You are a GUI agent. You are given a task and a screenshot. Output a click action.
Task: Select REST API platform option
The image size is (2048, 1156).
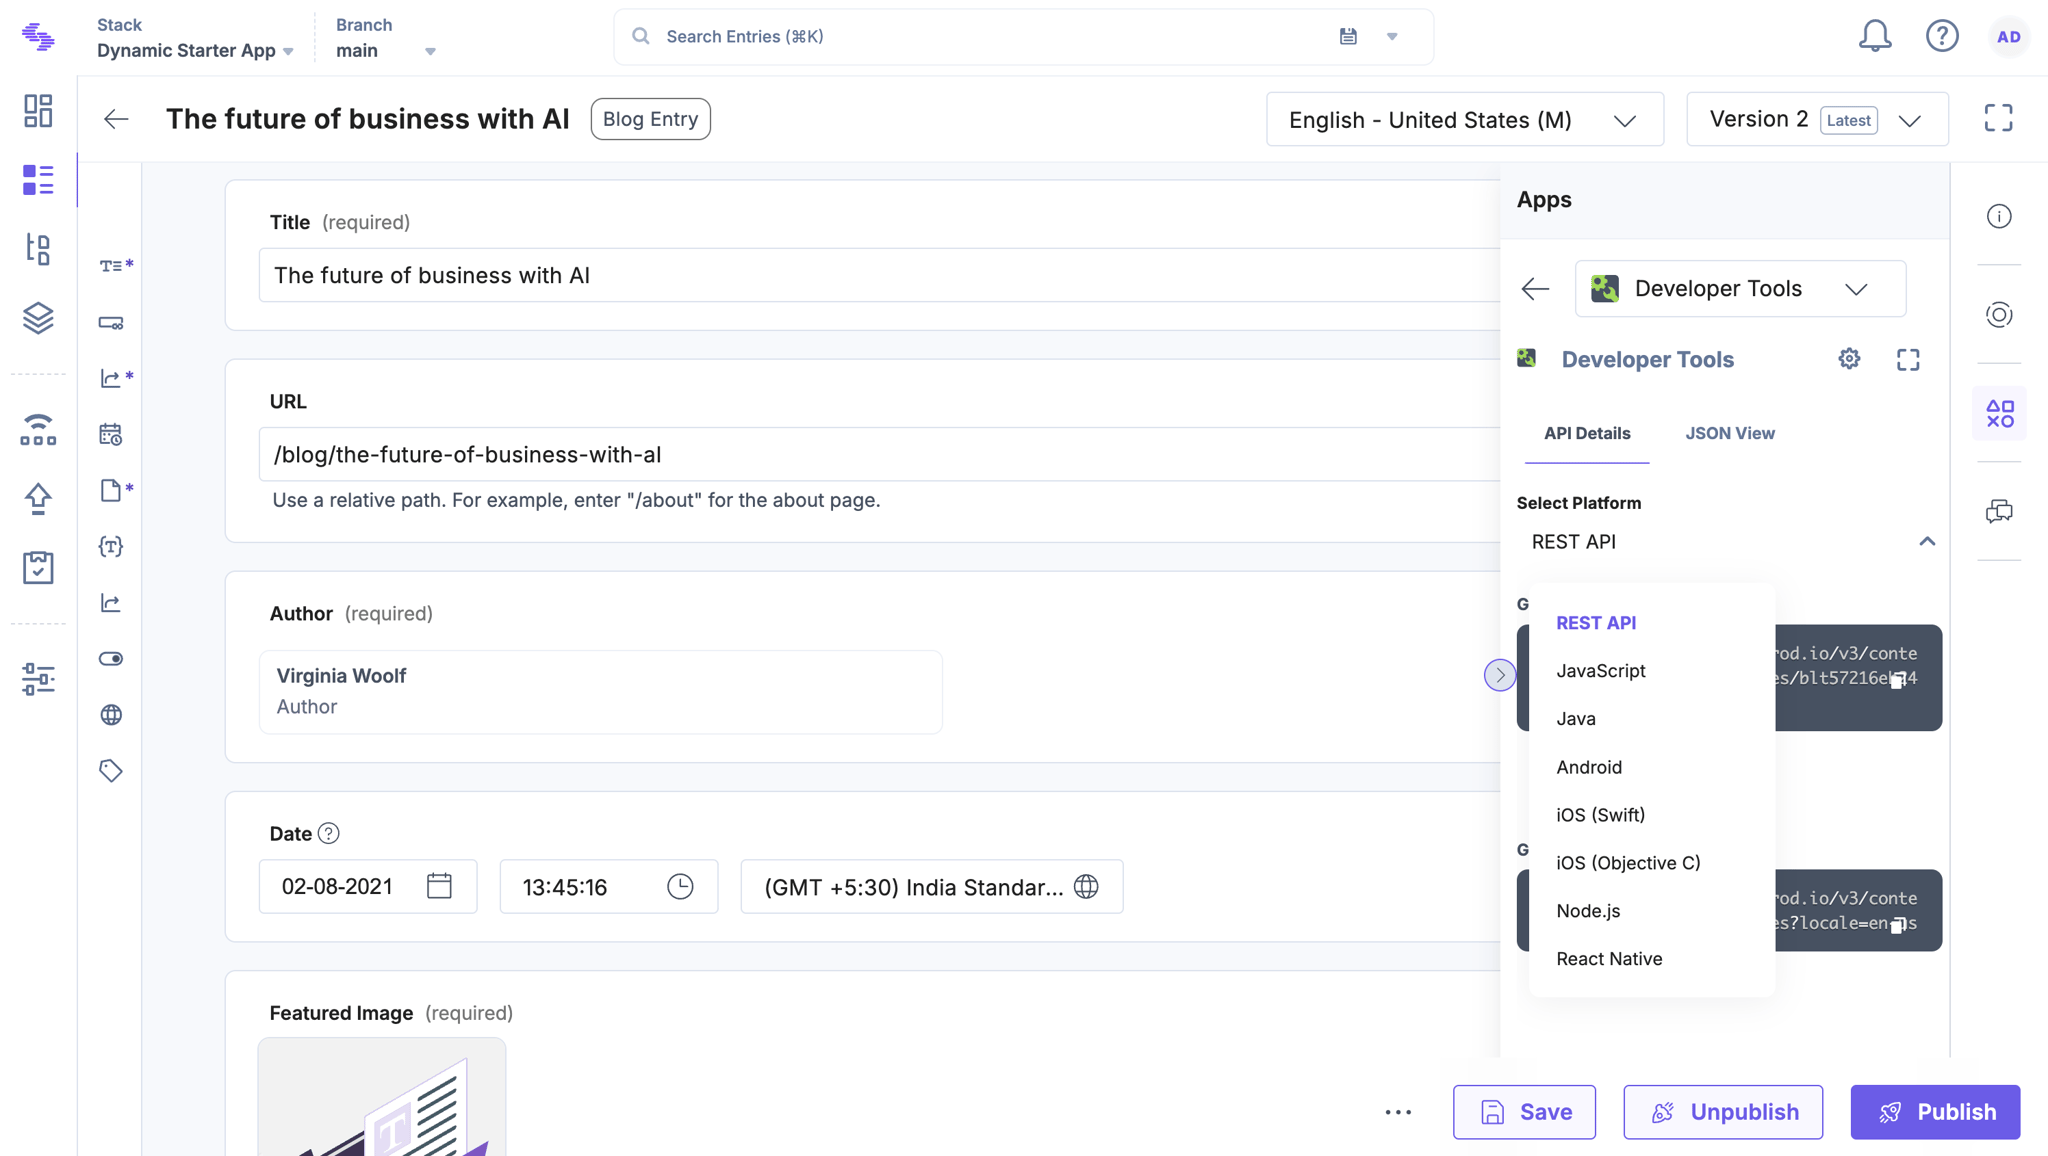1596,622
